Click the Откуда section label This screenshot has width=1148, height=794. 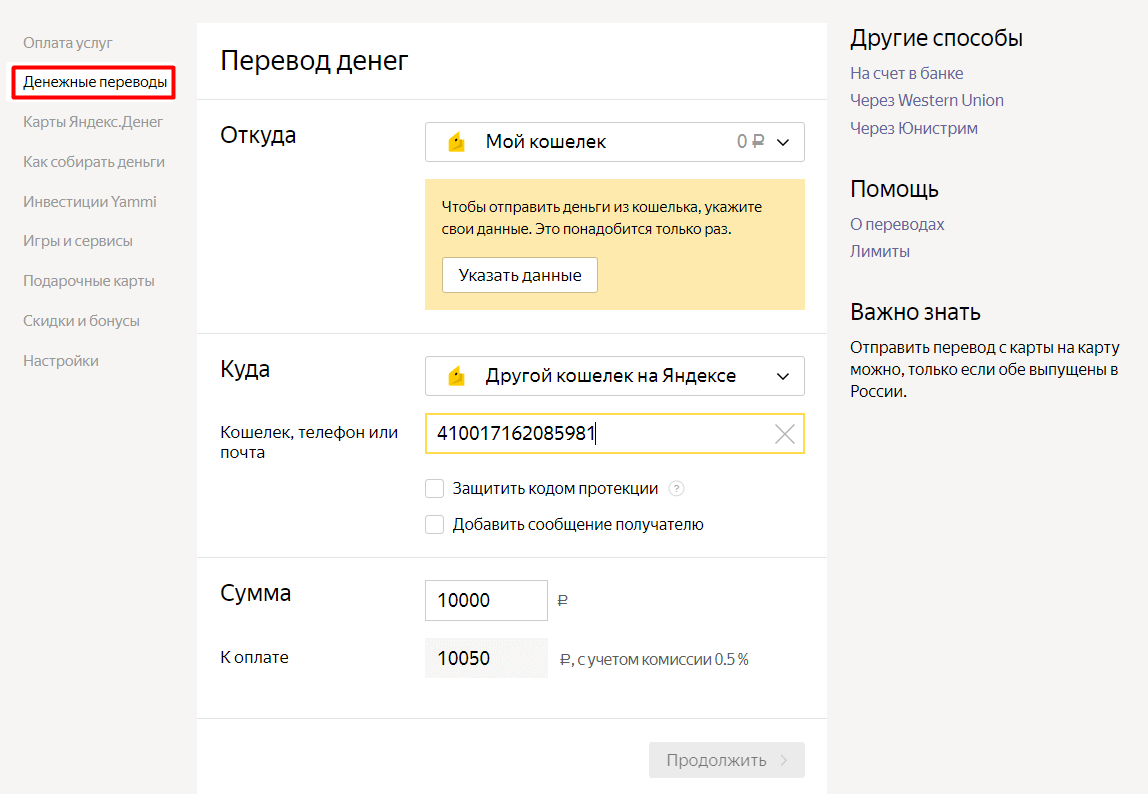(x=258, y=136)
